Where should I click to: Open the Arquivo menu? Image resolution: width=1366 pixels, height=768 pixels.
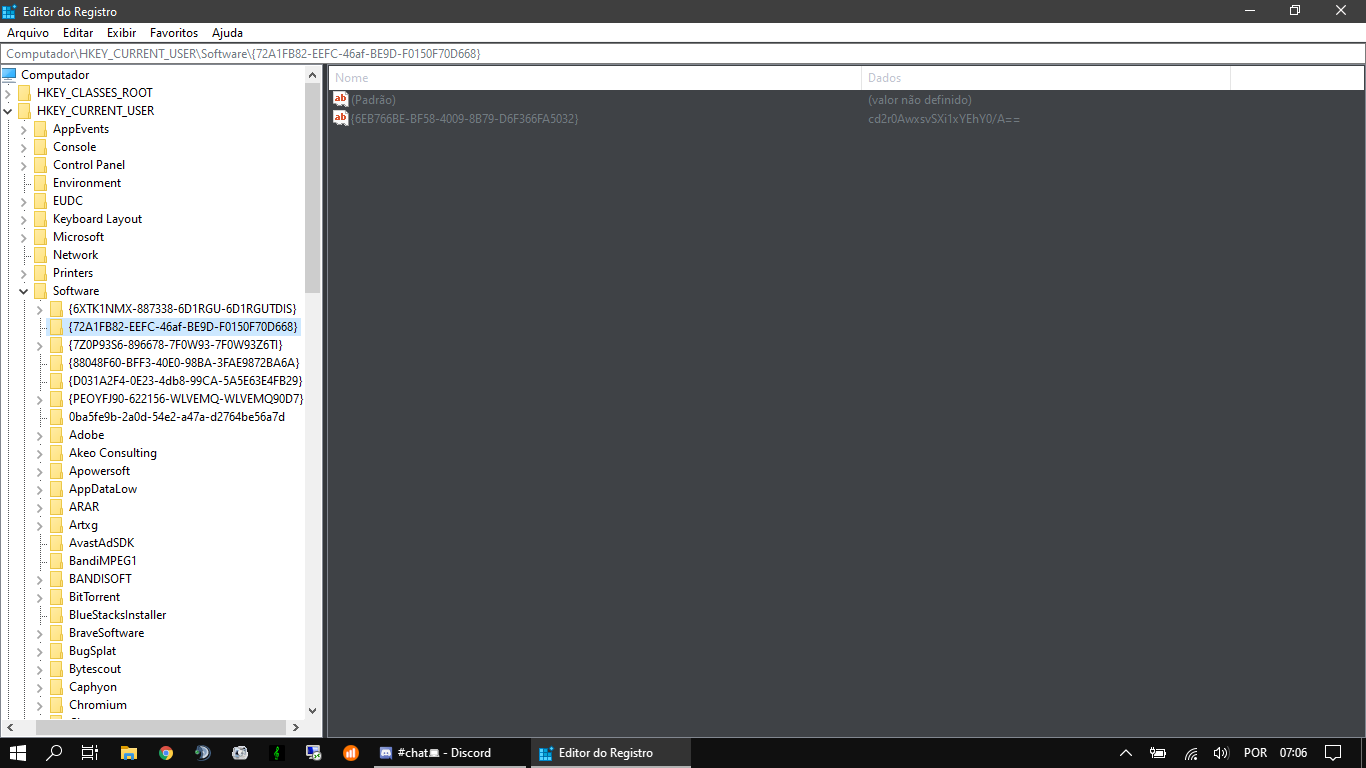pos(28,33)
